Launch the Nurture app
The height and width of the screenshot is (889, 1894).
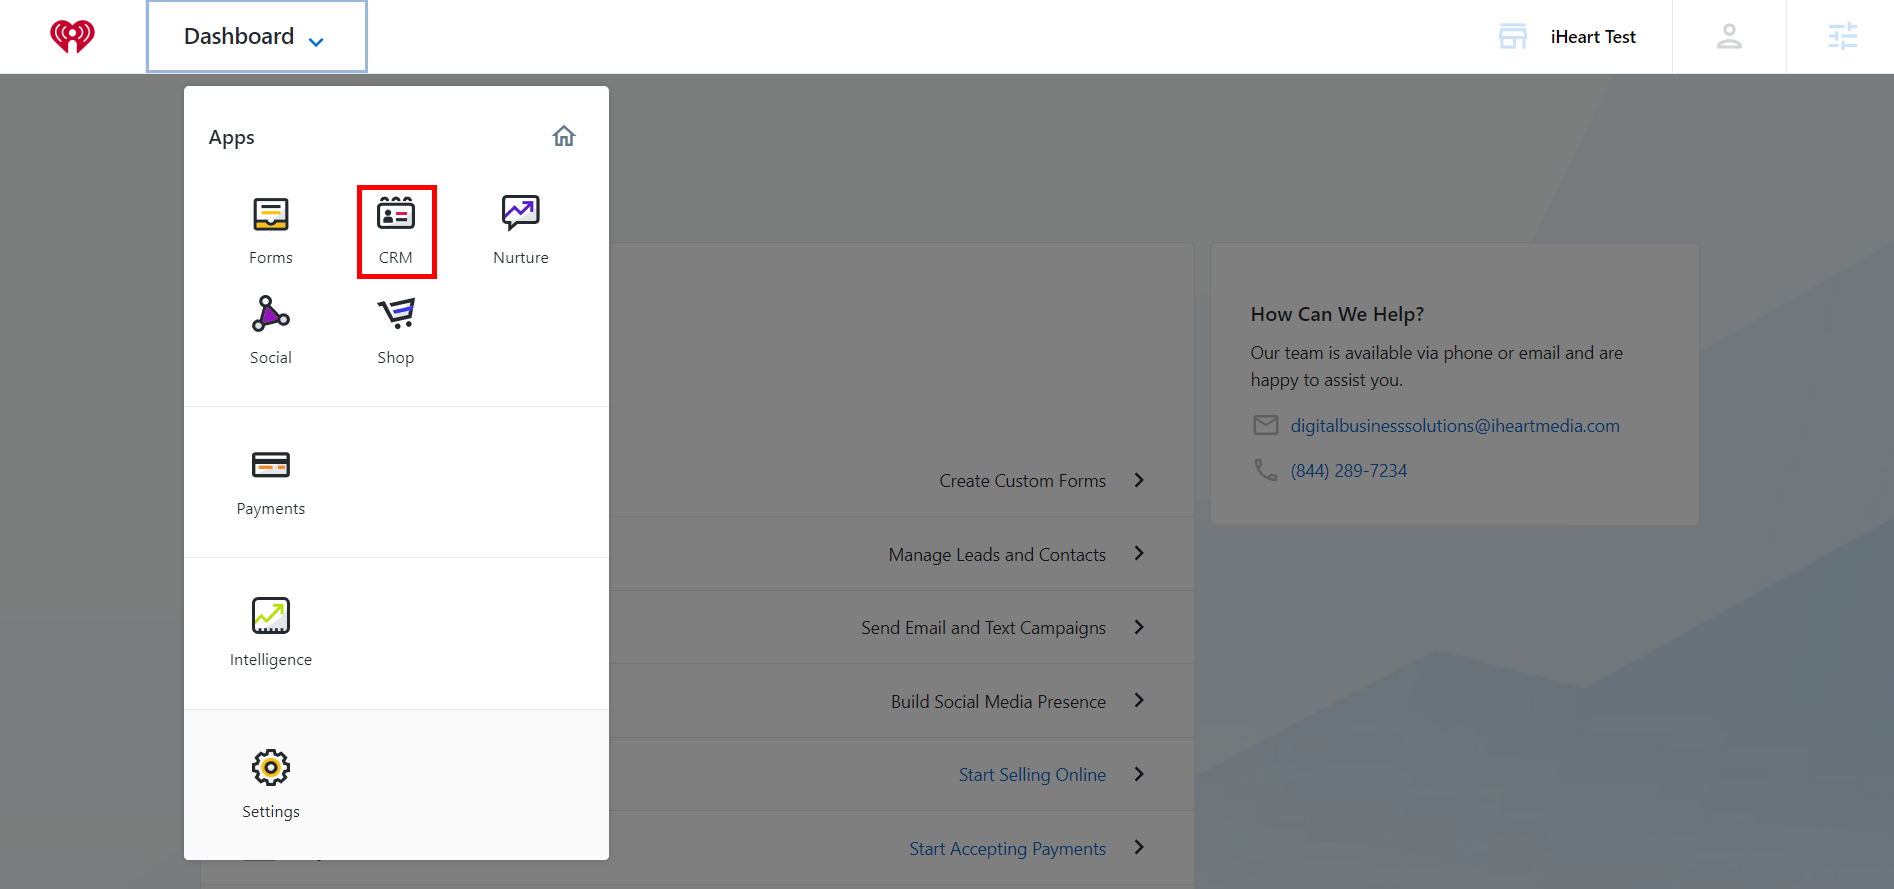521,231
